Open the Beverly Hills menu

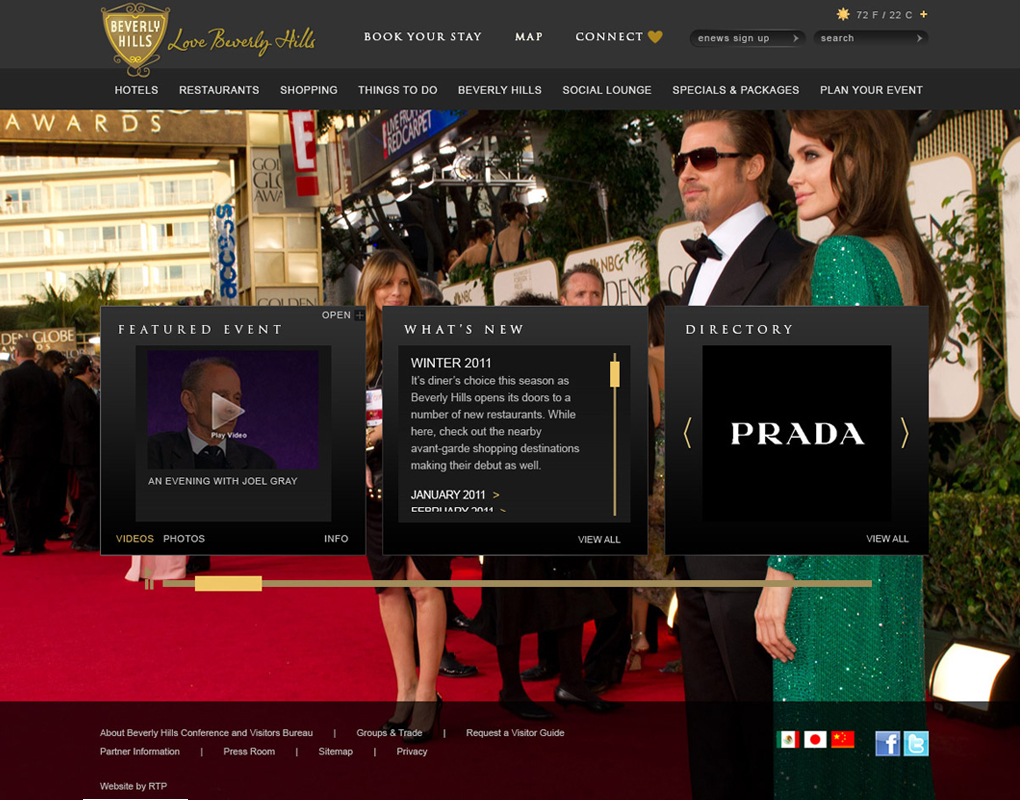tap(500, 90)
